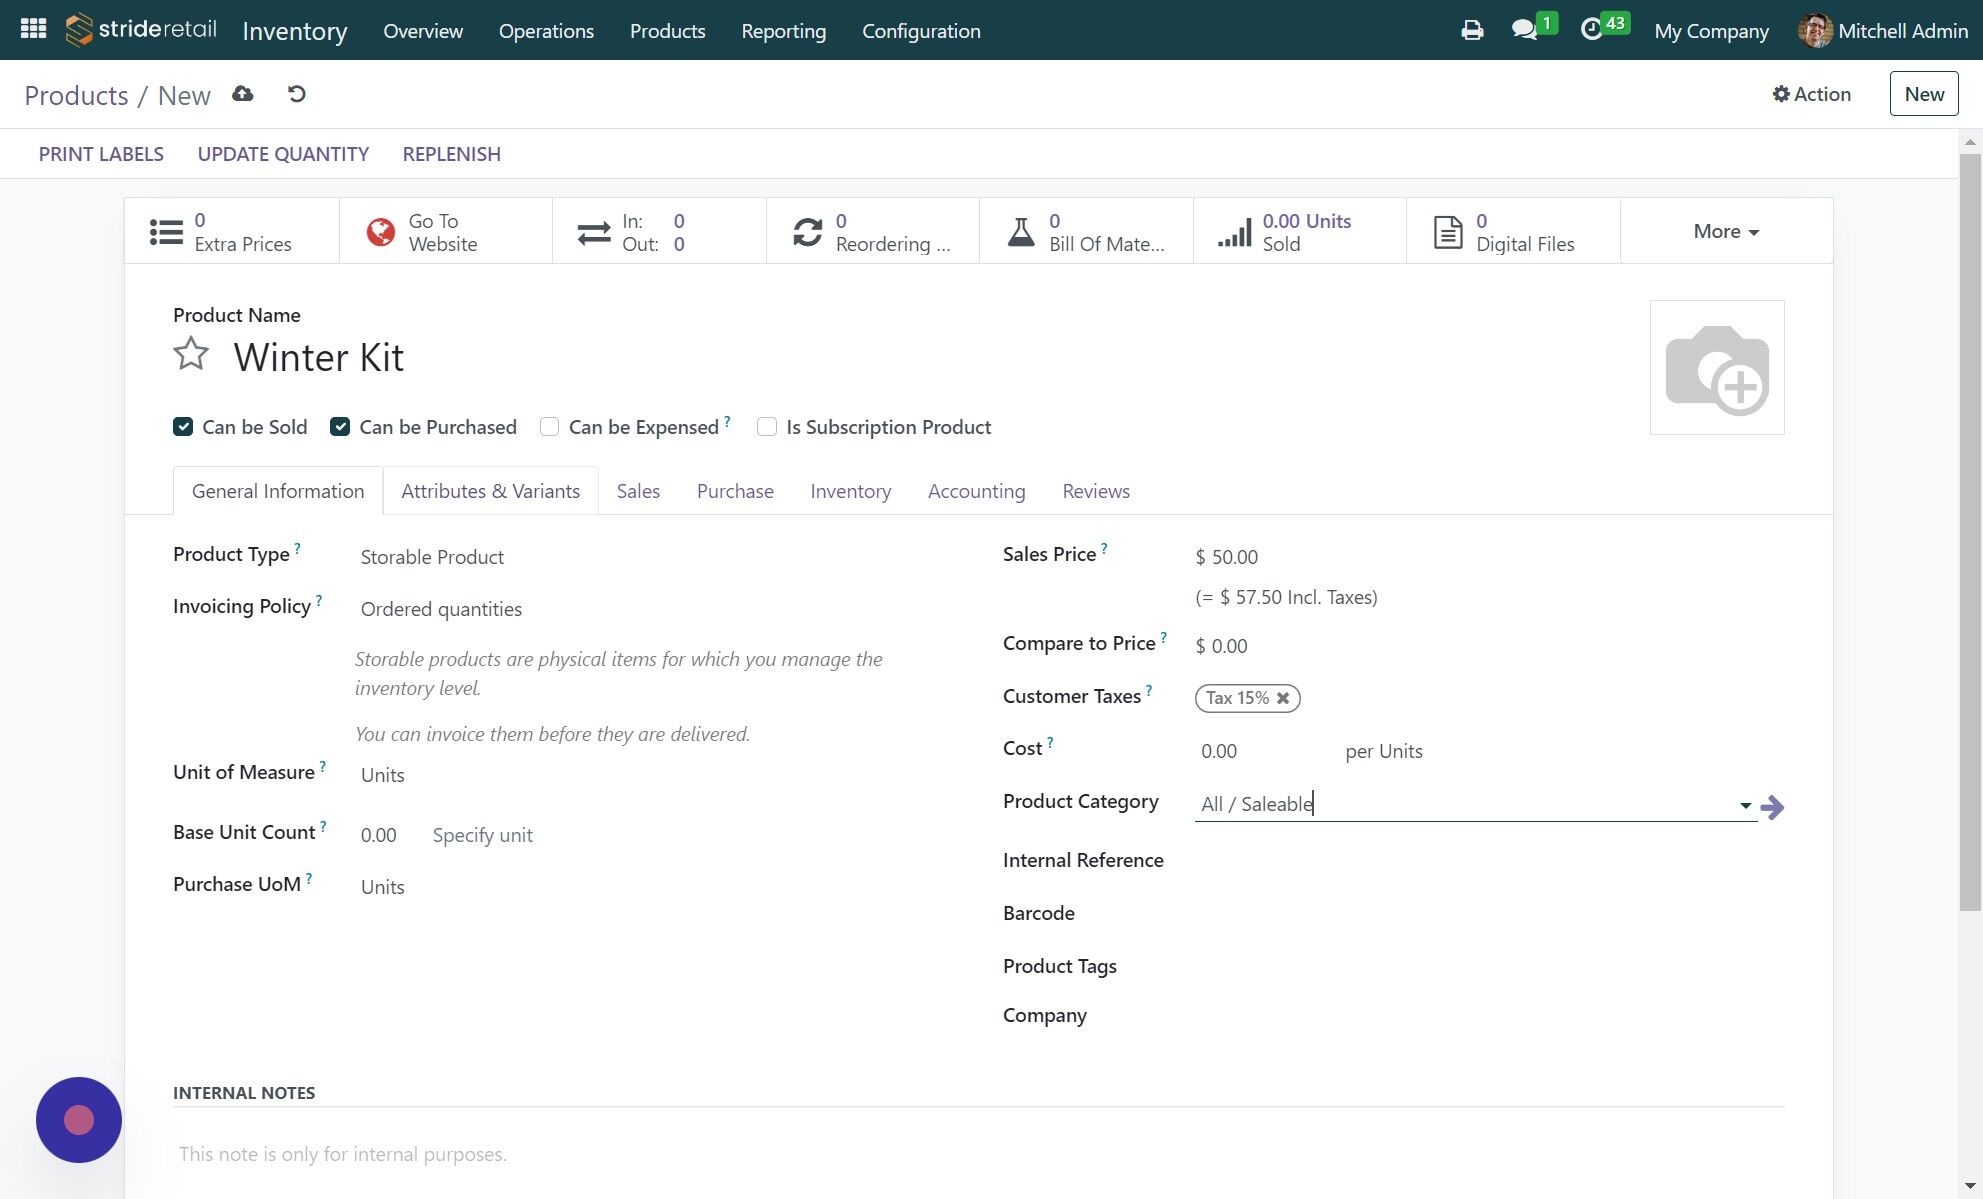
Task: Switch to Accounting tab
Action: click(x=976, y=491)
